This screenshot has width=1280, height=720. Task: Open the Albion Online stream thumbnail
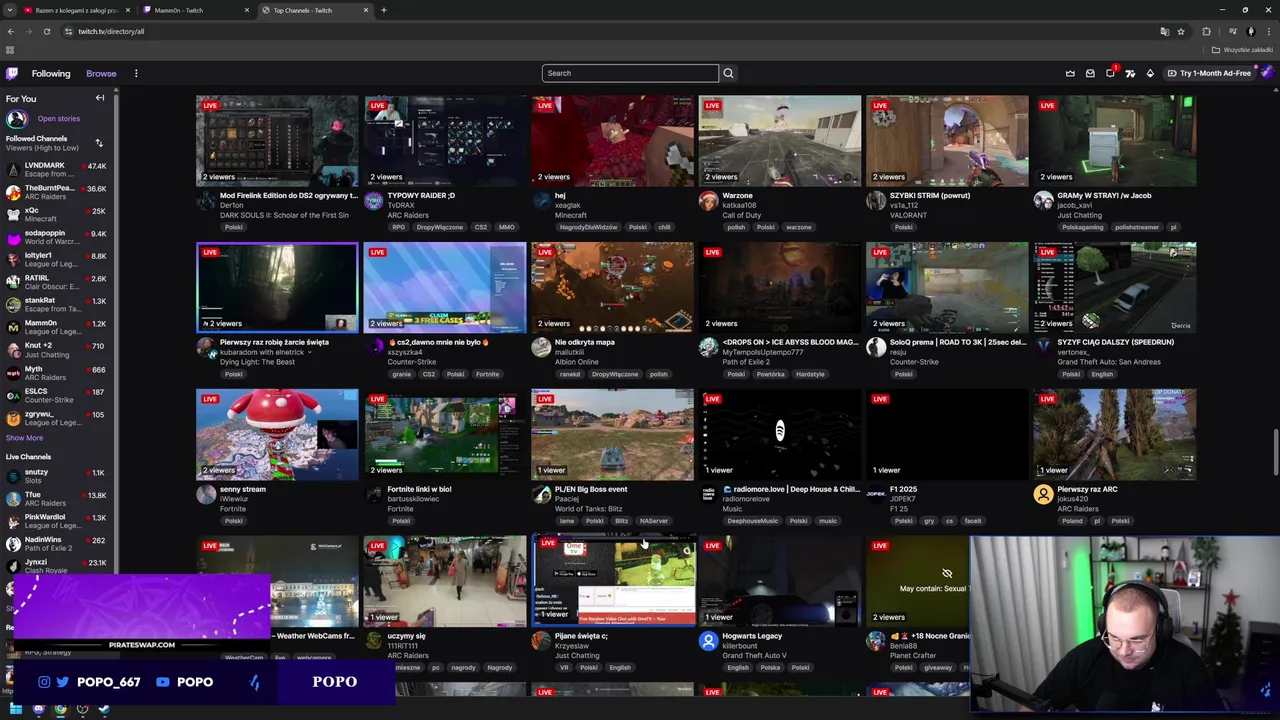coord(612,288)
